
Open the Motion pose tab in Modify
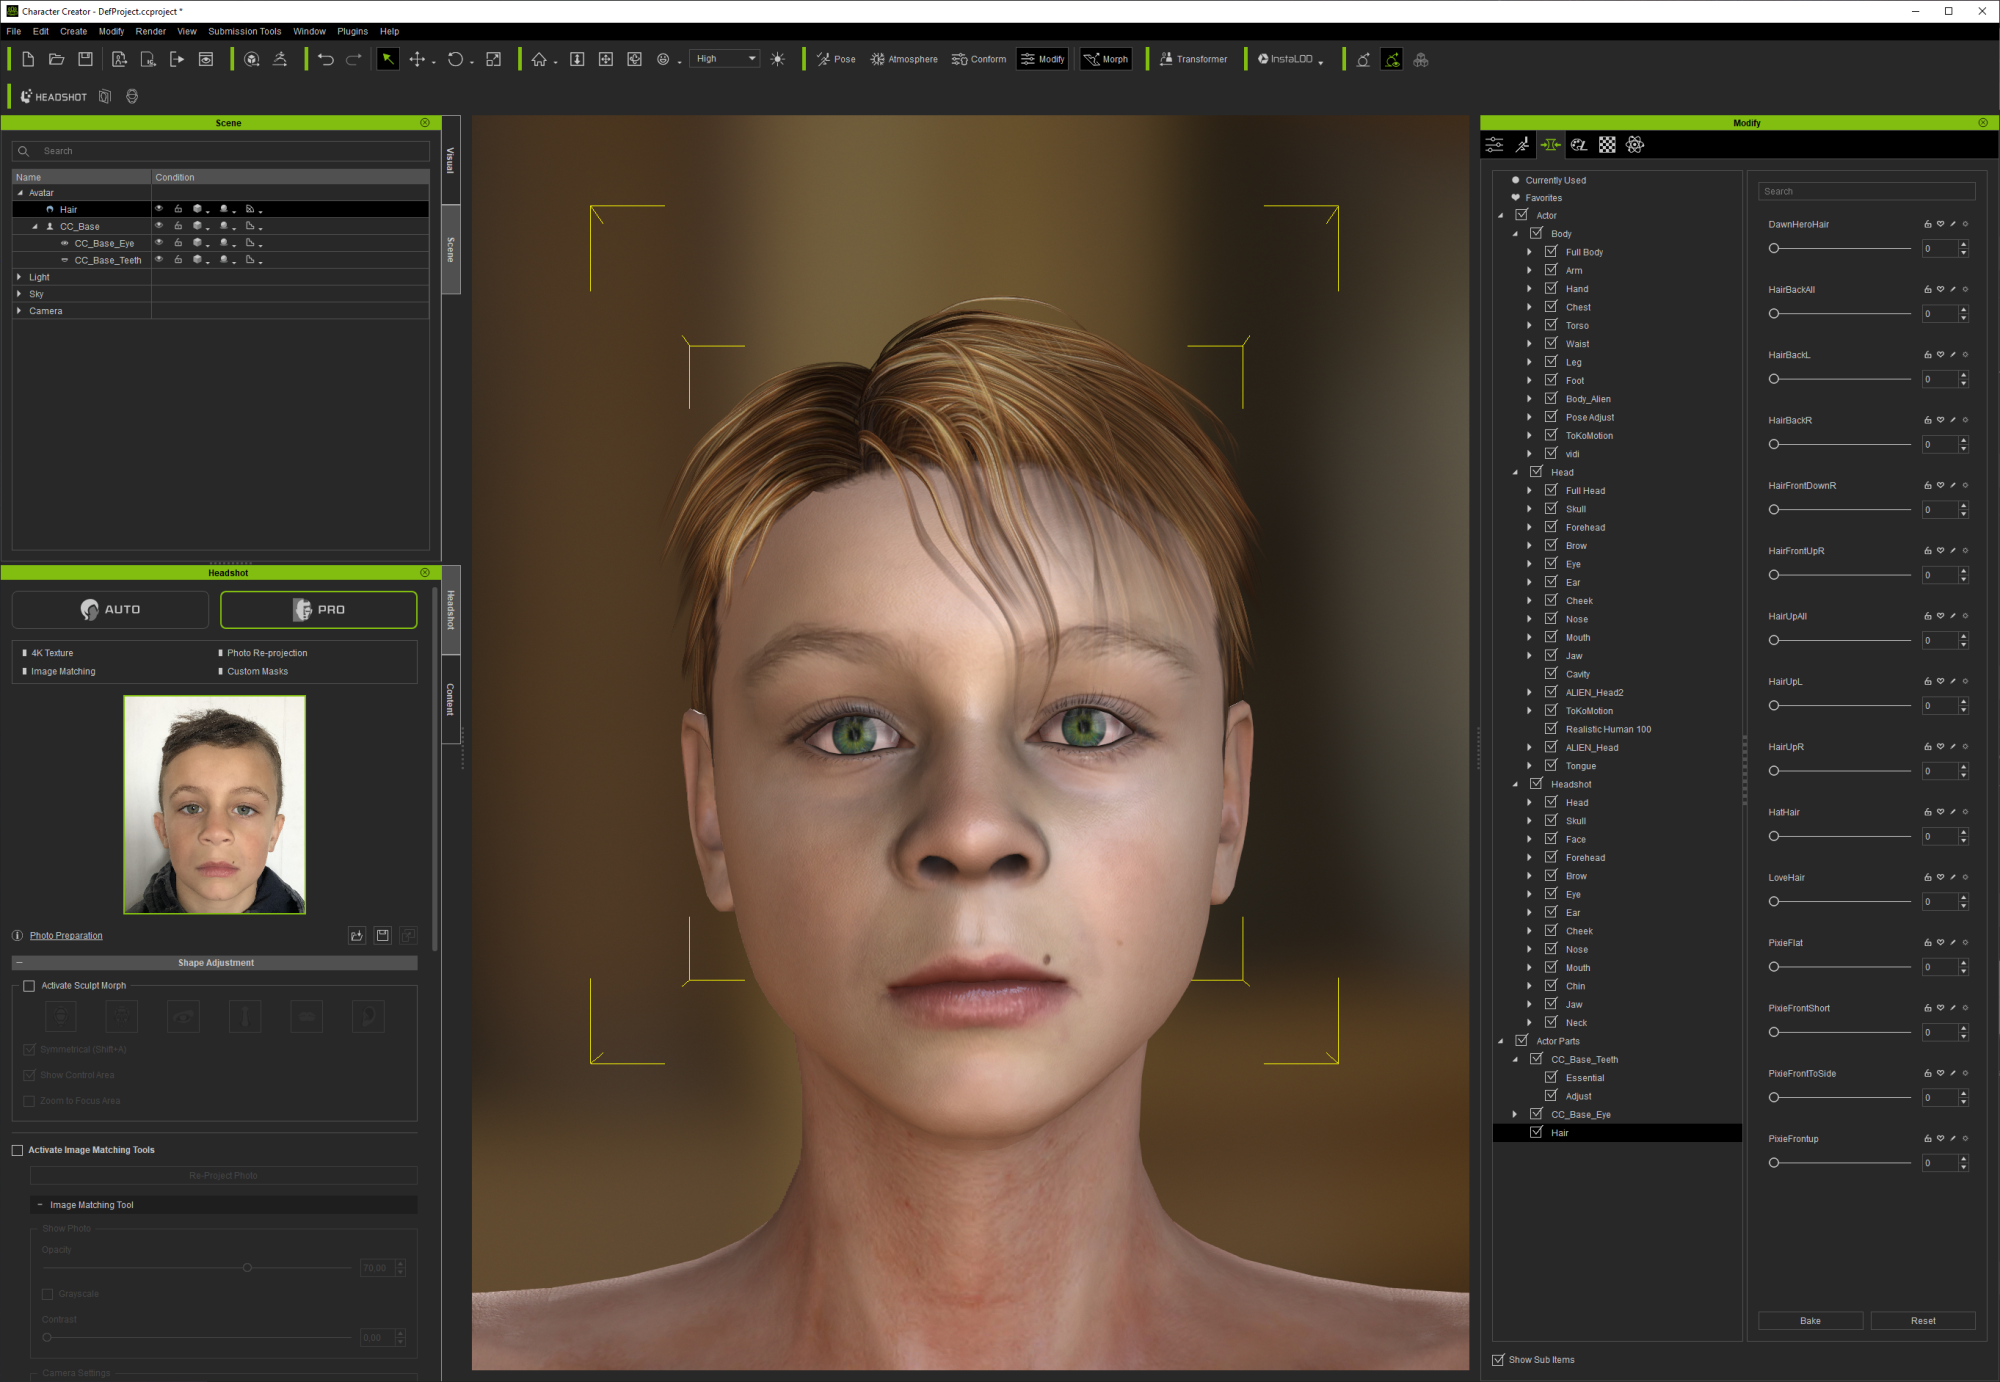pyautogui.click(x=1522, y=145)
